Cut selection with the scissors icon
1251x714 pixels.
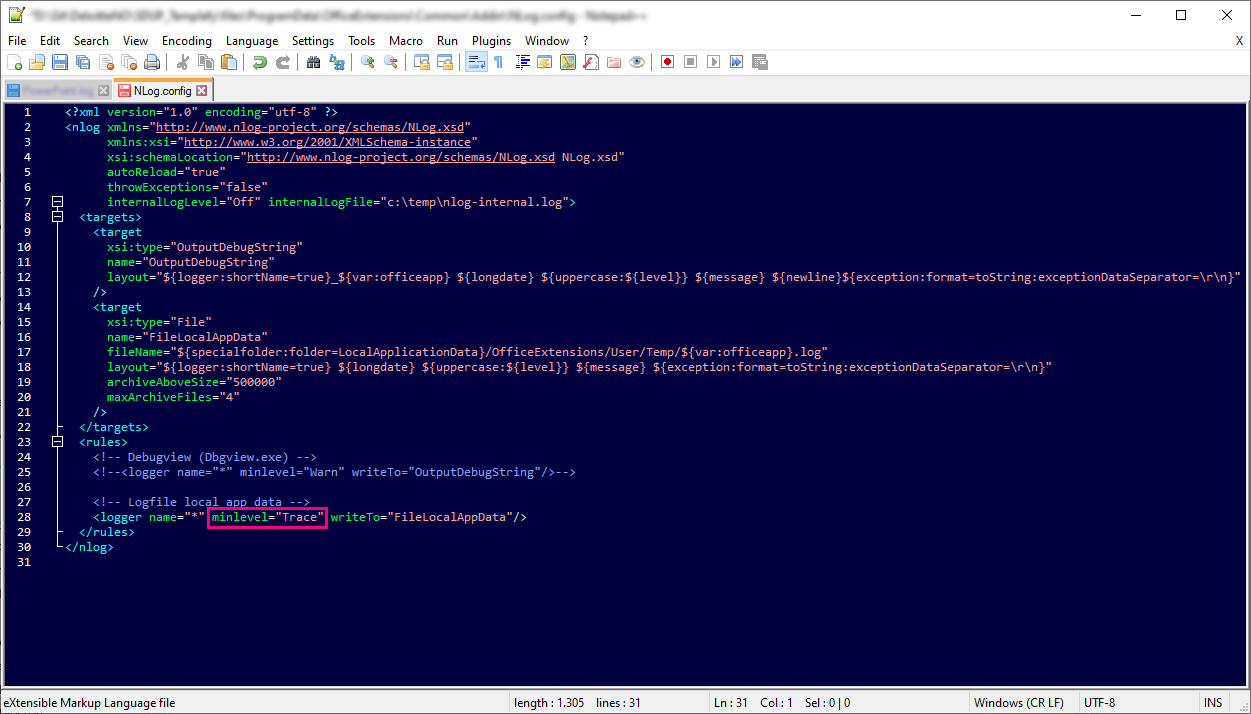click(x=183, y=62)
